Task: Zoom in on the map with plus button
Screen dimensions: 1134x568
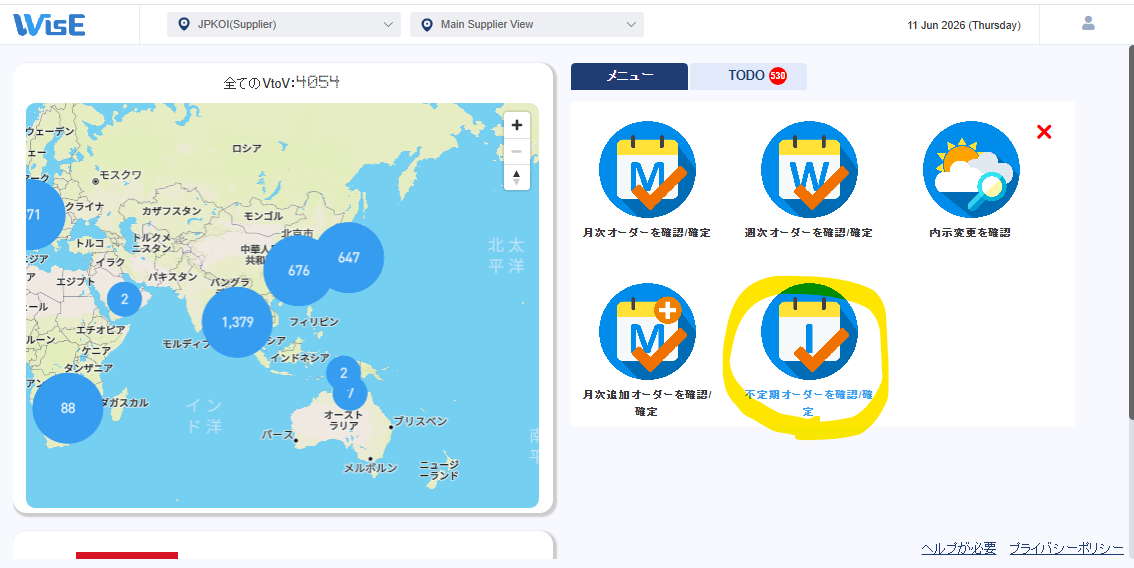Action: pos(516,125)
